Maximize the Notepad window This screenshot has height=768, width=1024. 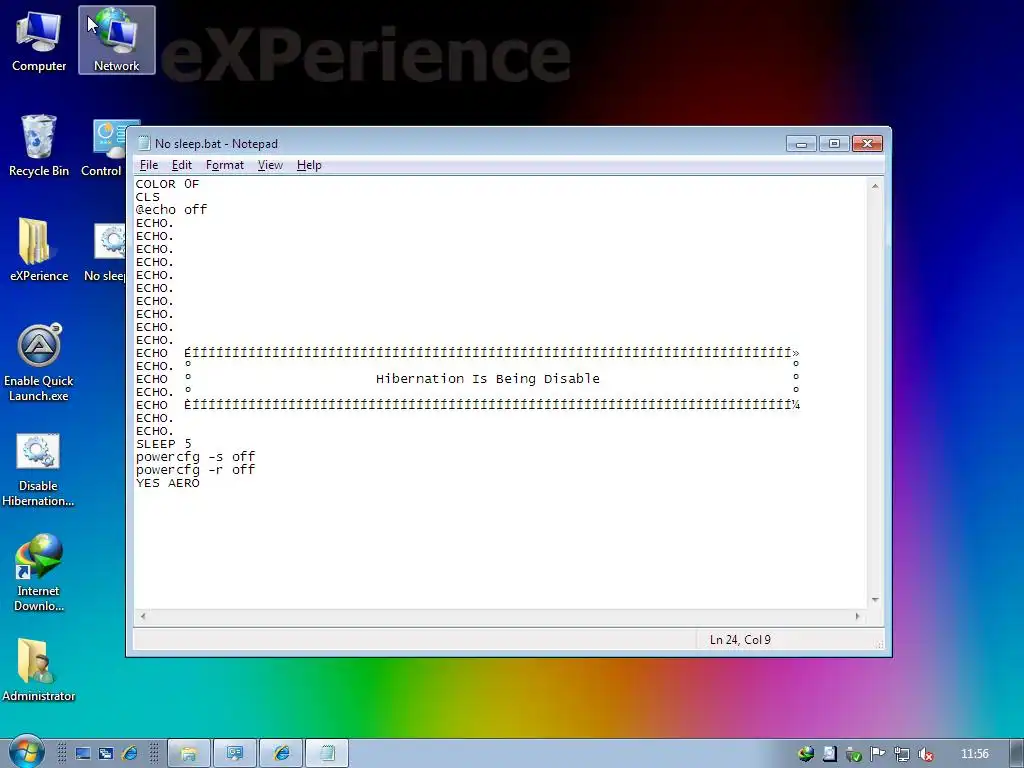click(834, 144)
